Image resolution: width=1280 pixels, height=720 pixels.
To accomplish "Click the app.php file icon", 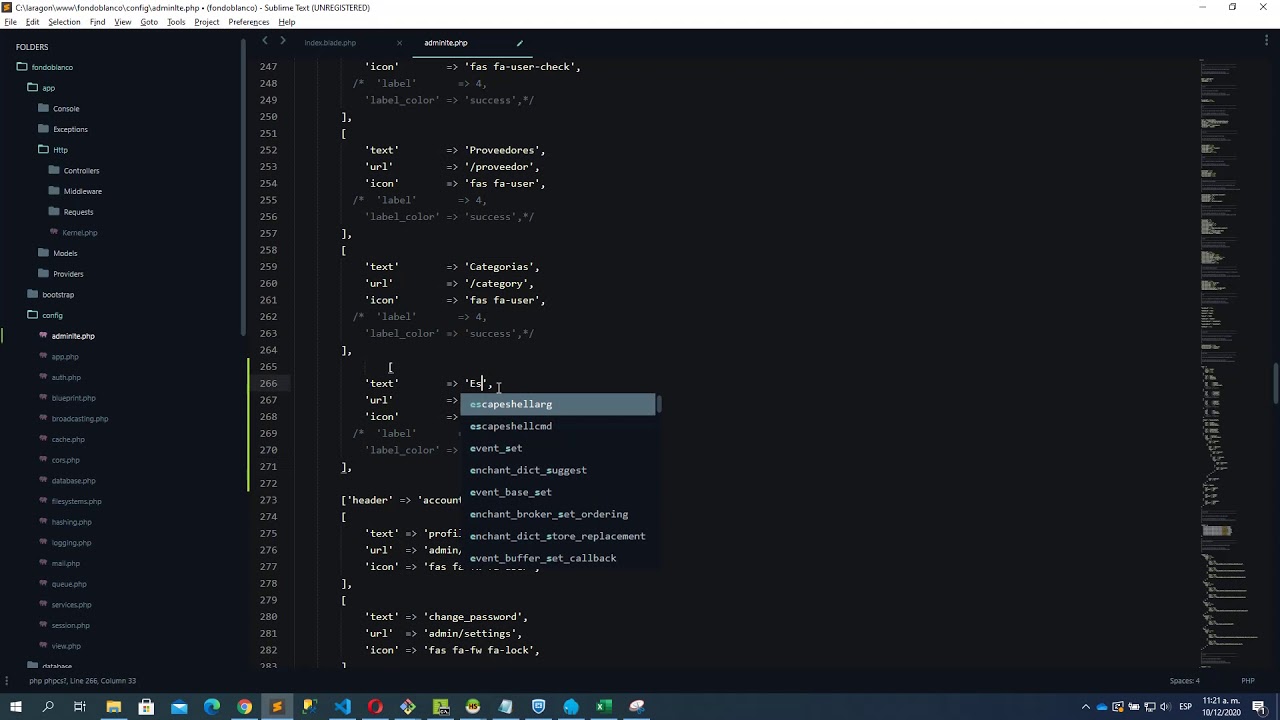I will 43,357.
